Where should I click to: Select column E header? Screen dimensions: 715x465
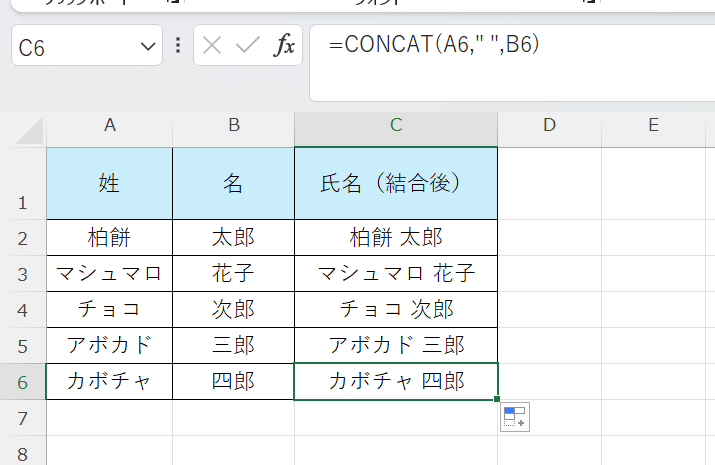(652, 126)
